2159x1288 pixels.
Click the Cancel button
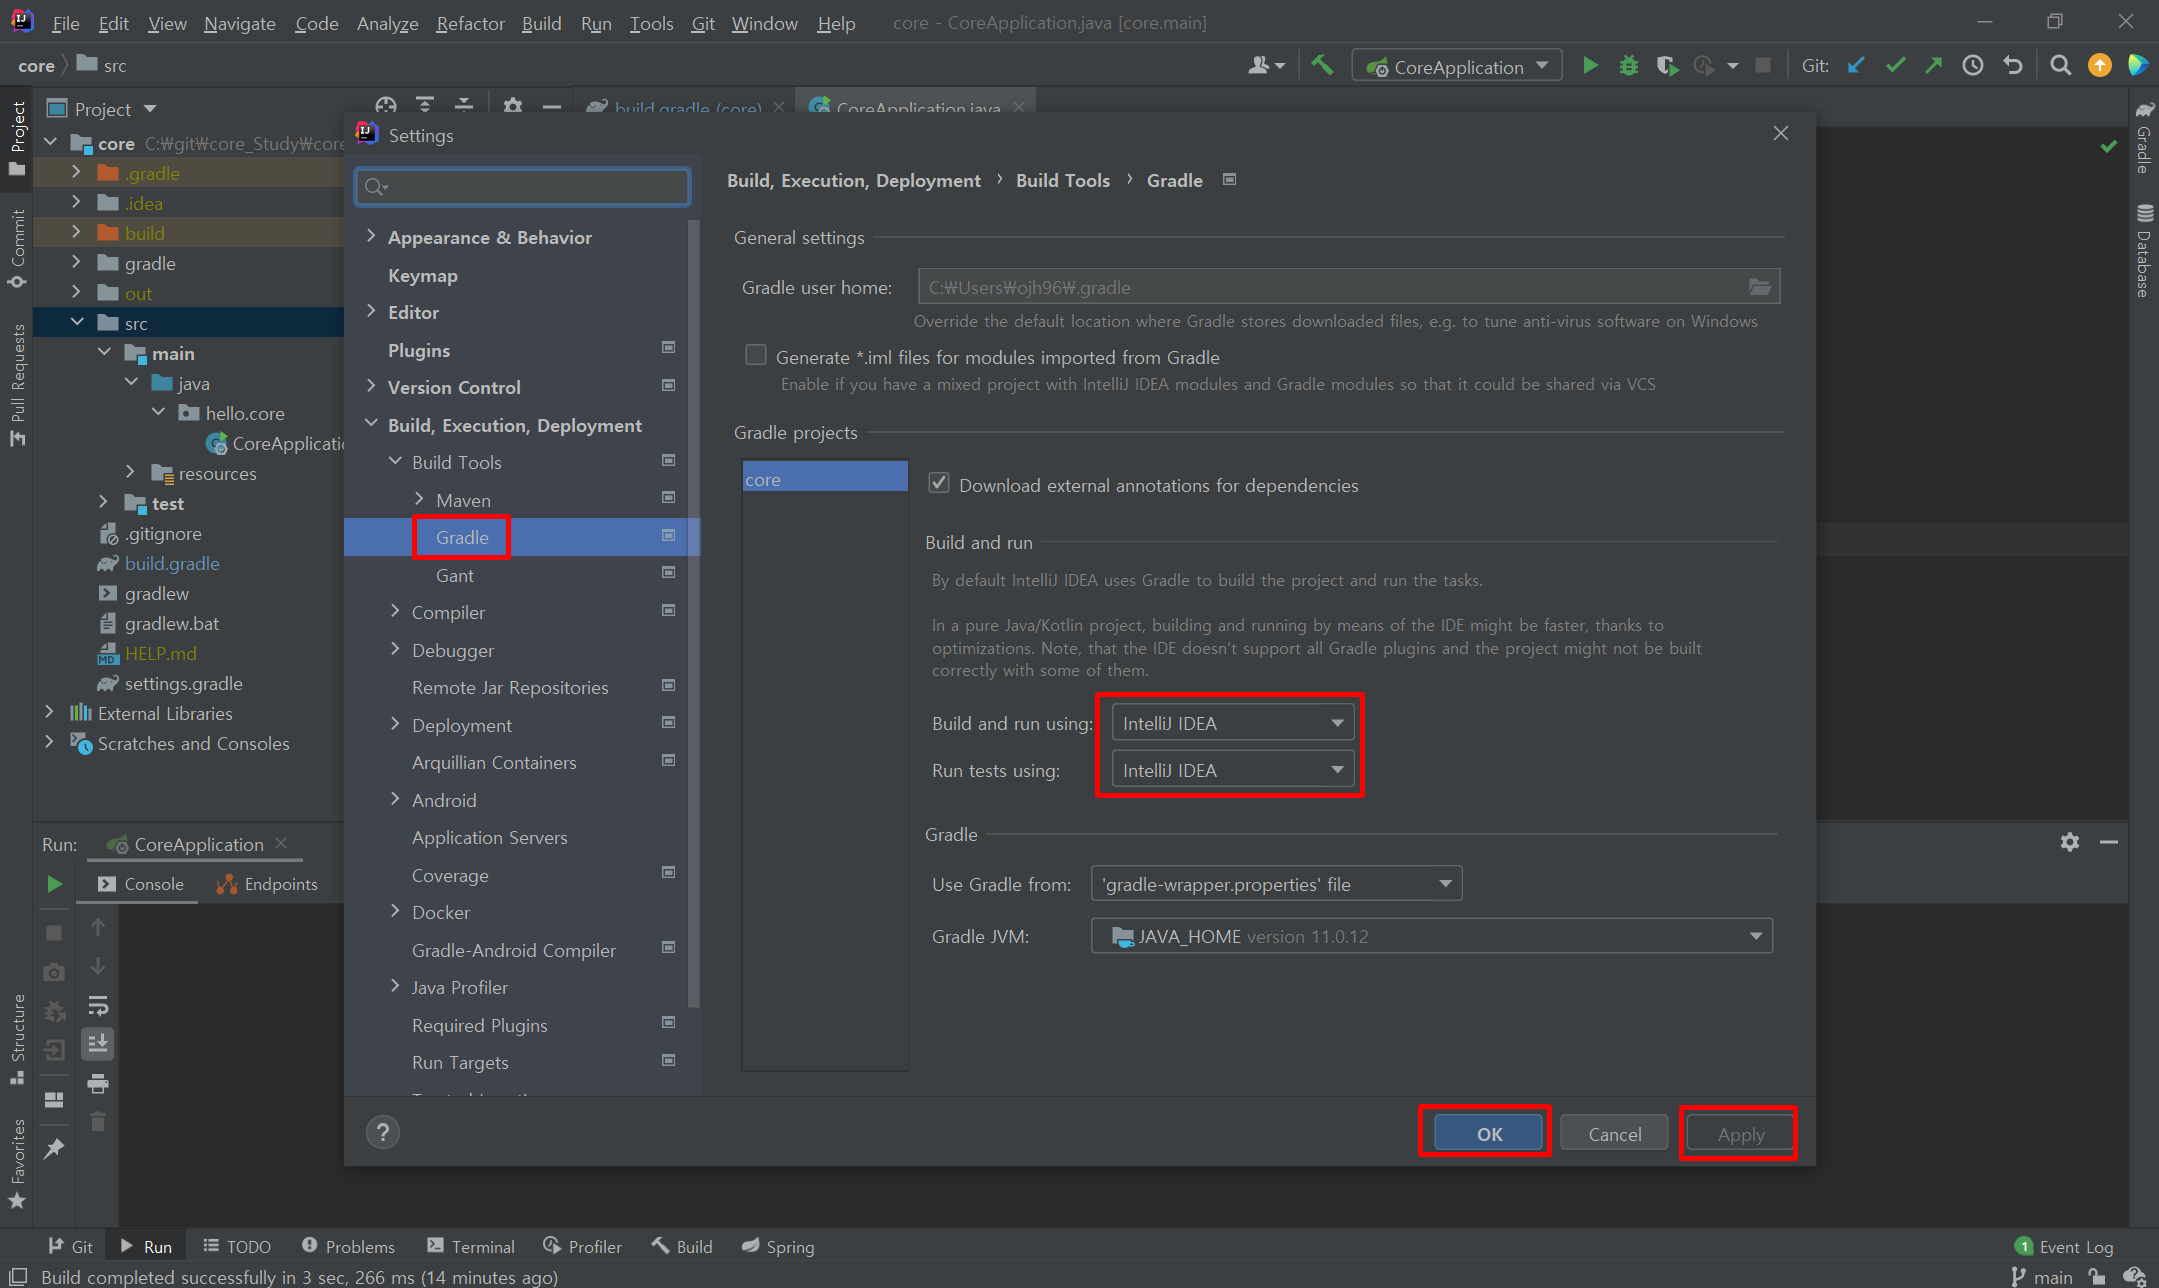[1614, 1134]
